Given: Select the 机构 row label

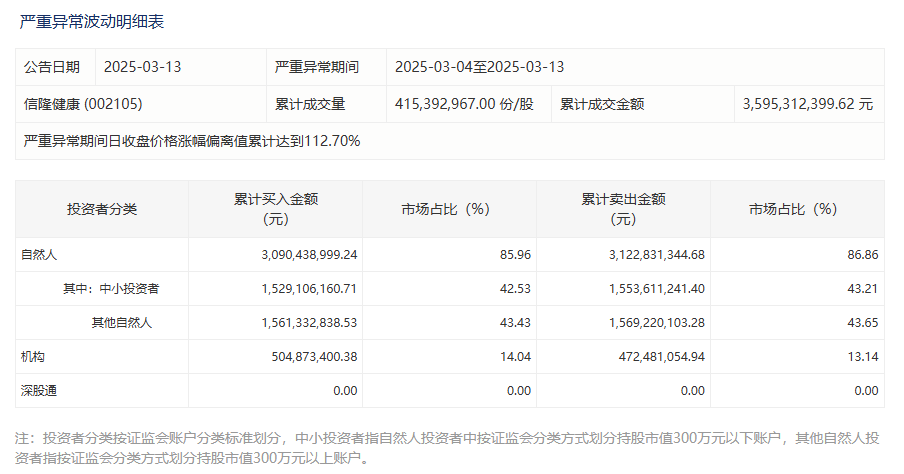Looking at the screenshot, I should 33,357.
